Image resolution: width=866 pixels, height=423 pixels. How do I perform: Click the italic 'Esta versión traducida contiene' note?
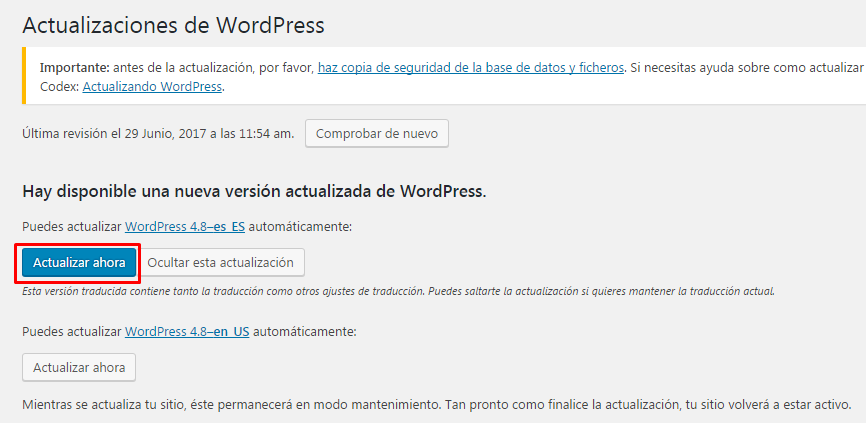click(x=399, y=291)
